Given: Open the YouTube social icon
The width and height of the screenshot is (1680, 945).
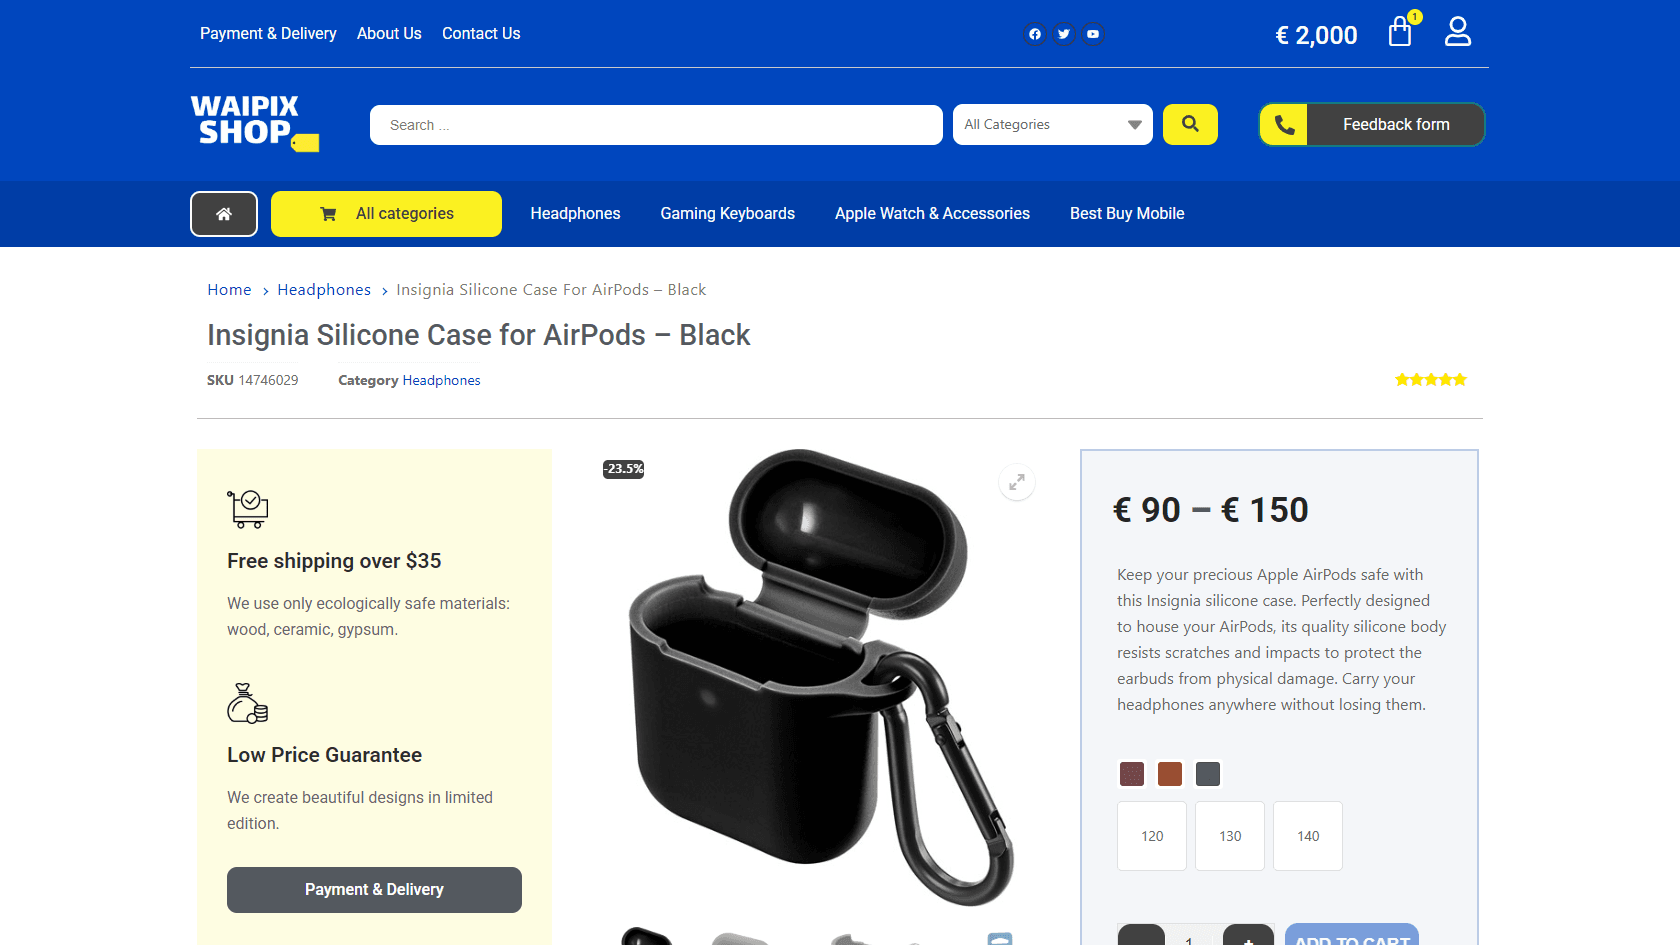Looking at the screenshot, I should pyautogui.click(x=1093, y=34).
